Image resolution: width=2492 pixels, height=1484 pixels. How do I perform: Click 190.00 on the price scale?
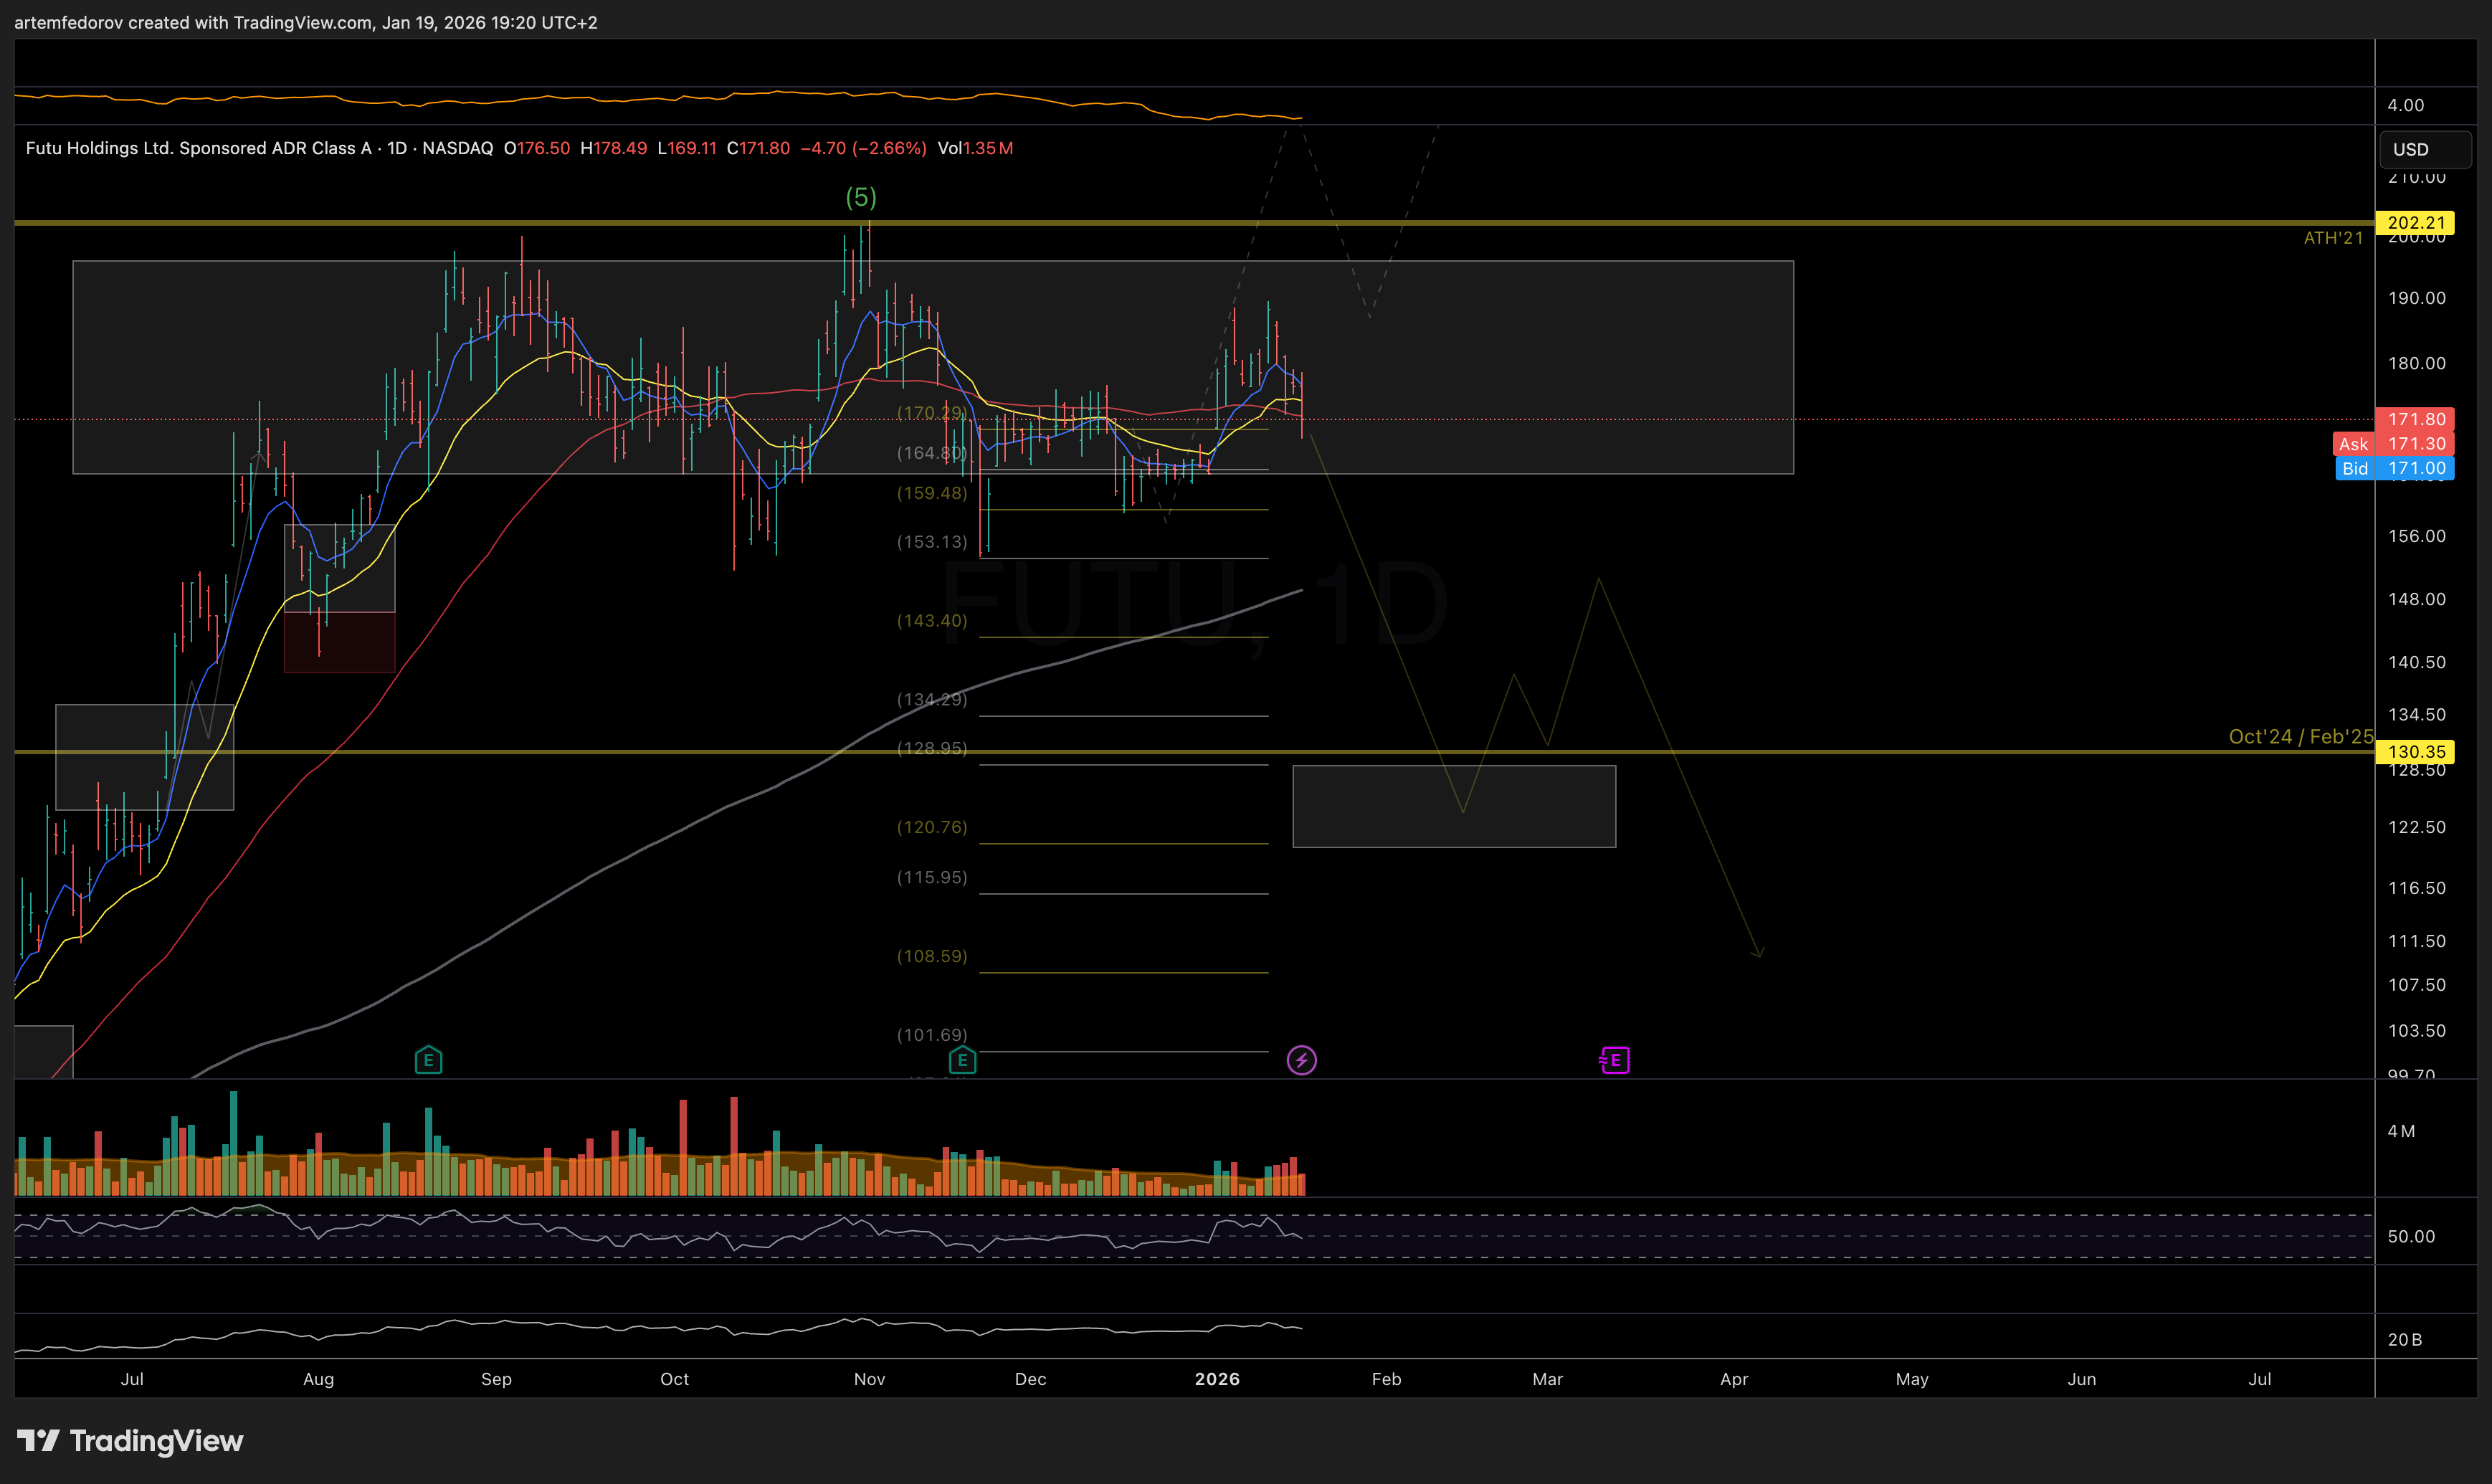click(x=2416, y=298)
